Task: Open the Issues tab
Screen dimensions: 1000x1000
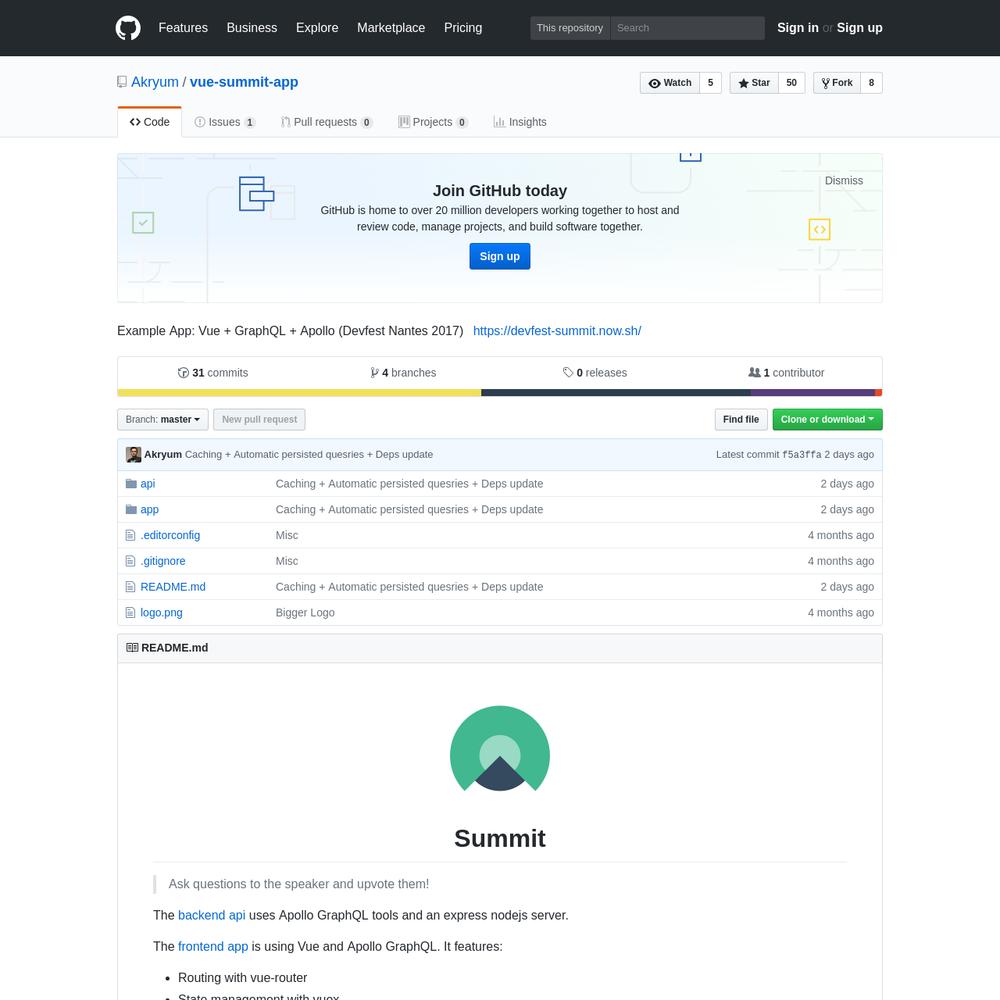Action: [x=224, y=122]
